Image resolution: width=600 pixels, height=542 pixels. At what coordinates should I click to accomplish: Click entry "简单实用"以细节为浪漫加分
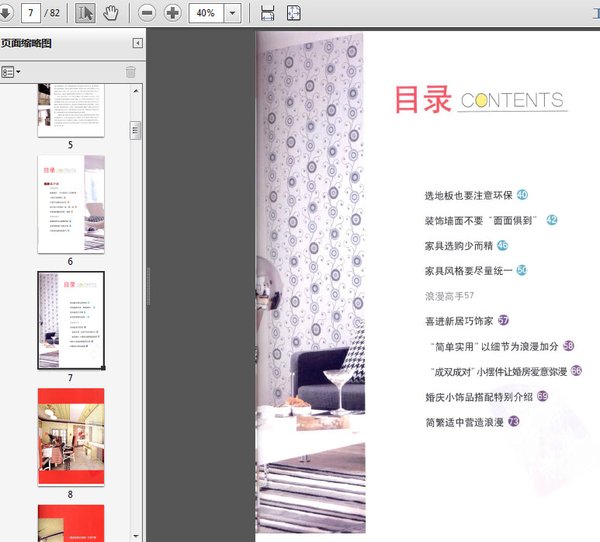point(494,346)
